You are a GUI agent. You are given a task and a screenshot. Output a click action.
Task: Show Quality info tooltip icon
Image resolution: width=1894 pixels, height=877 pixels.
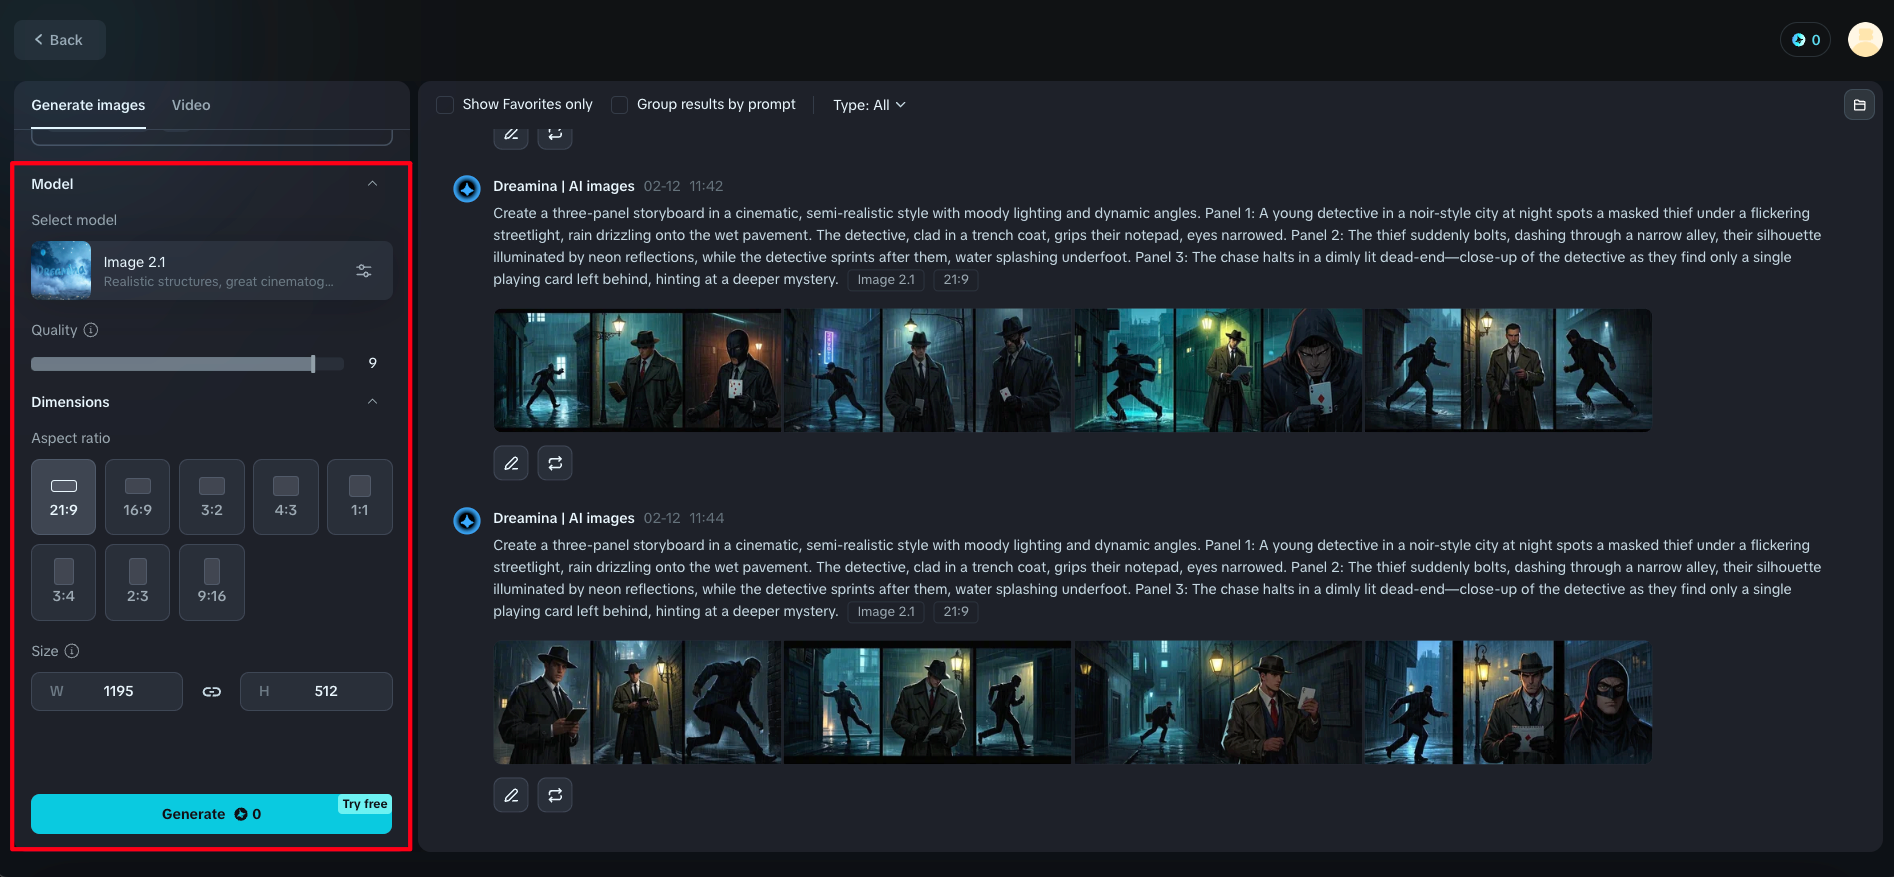[x=91, y=330]
